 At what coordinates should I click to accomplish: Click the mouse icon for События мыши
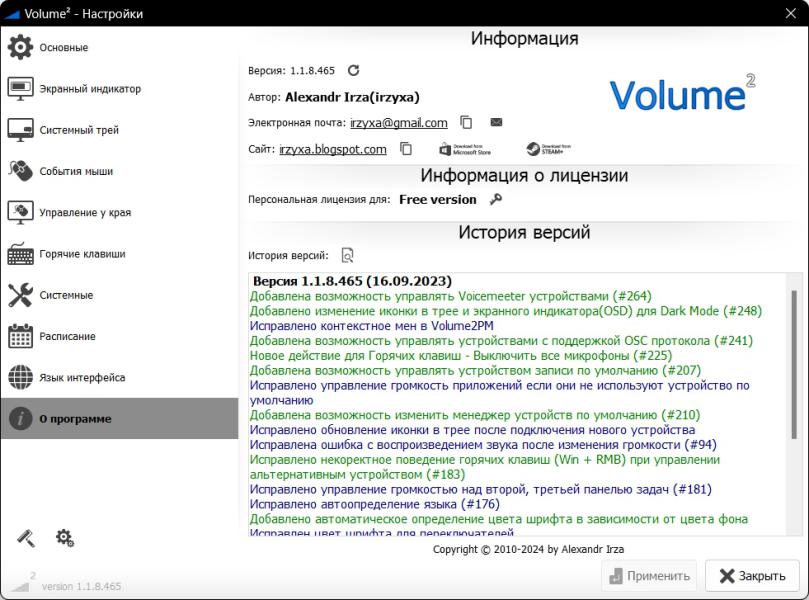coord(20,171)
